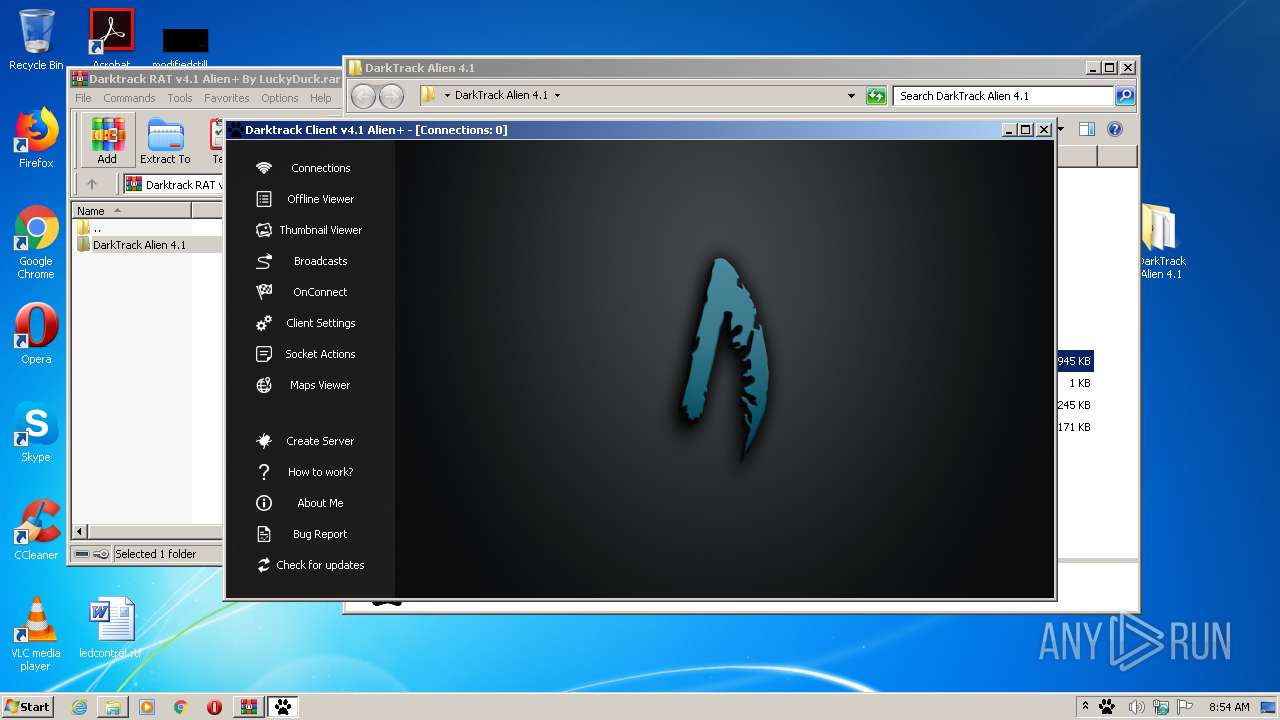Open the Connections section icon

tap(264, 168)
